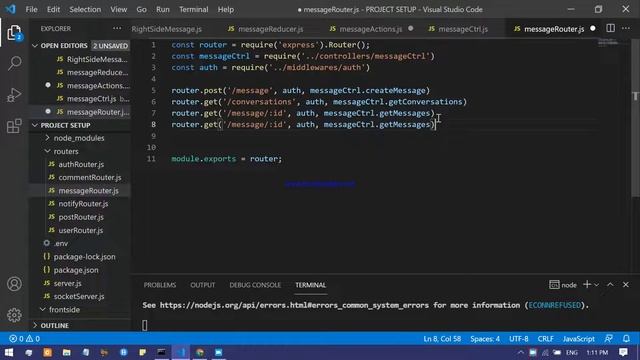Screen dimensions: 640x360
Task: Click the feedback icon in status bar
Action: (609, 338)
